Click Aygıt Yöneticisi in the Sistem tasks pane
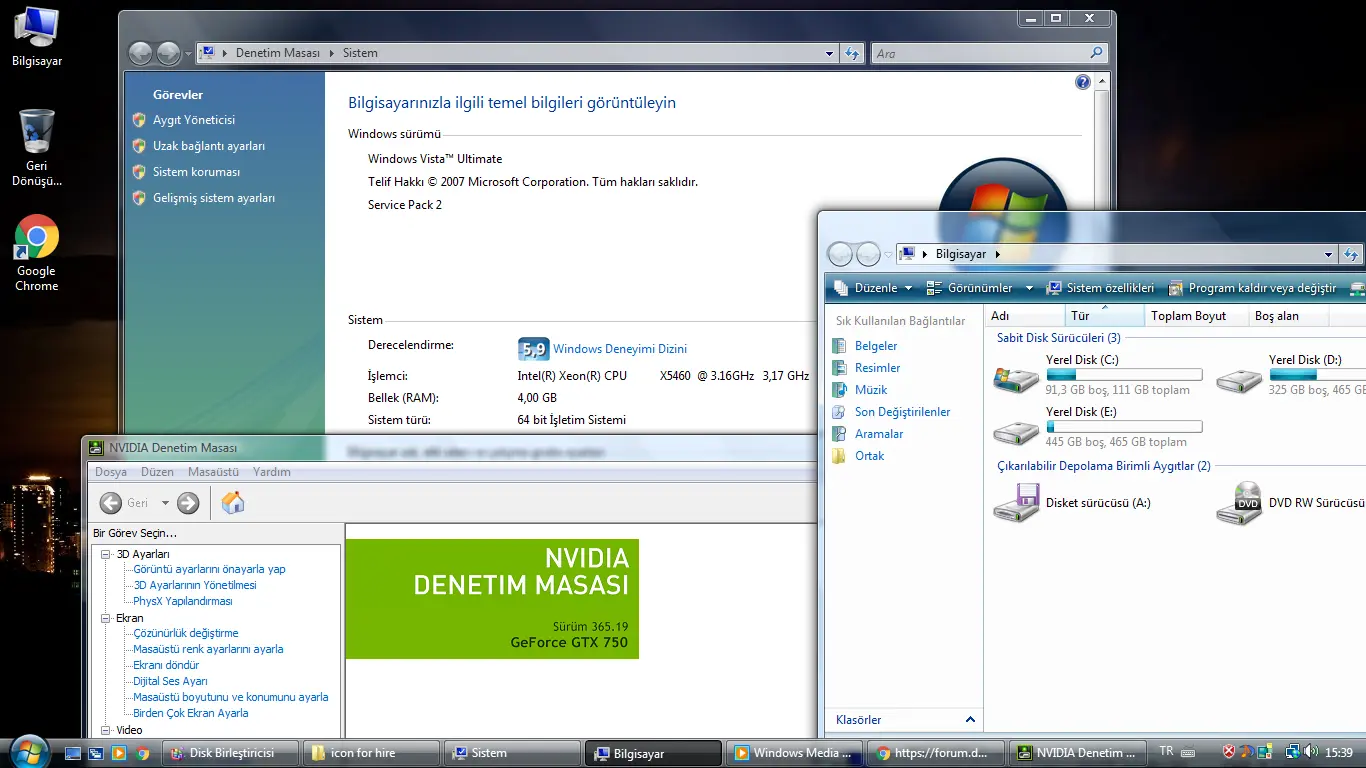1366x768 pixels. [x=194, y=120]
